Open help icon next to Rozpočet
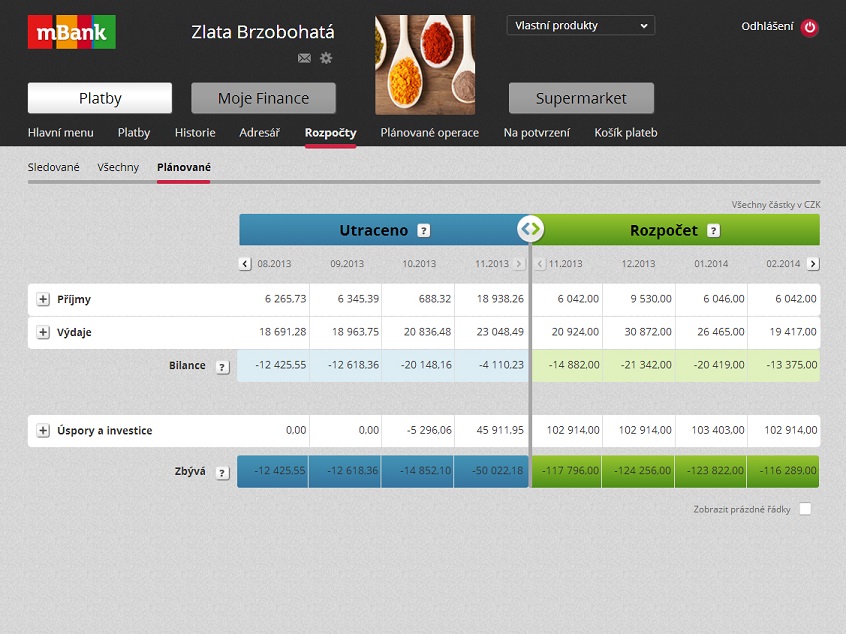846x634 pixels. click(x=713, y=231)
